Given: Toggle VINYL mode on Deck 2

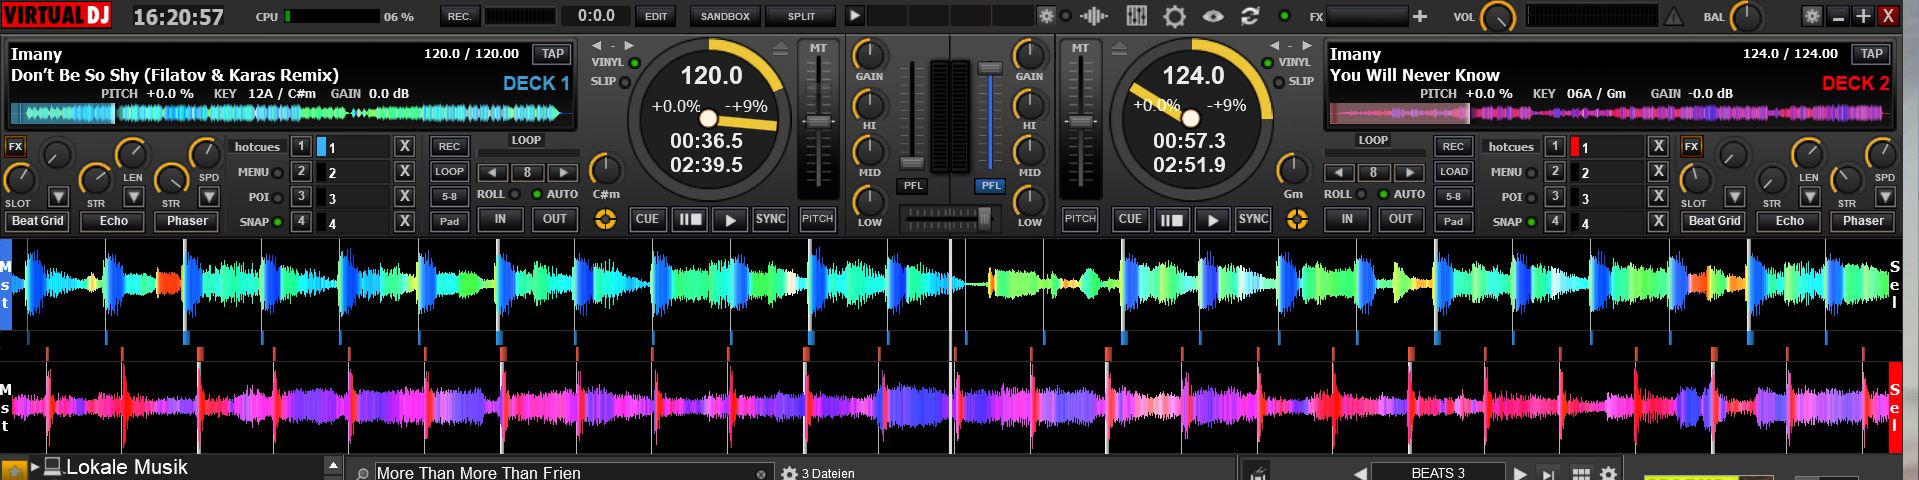Looking at the screenshot, I should tap(1268, 63).
